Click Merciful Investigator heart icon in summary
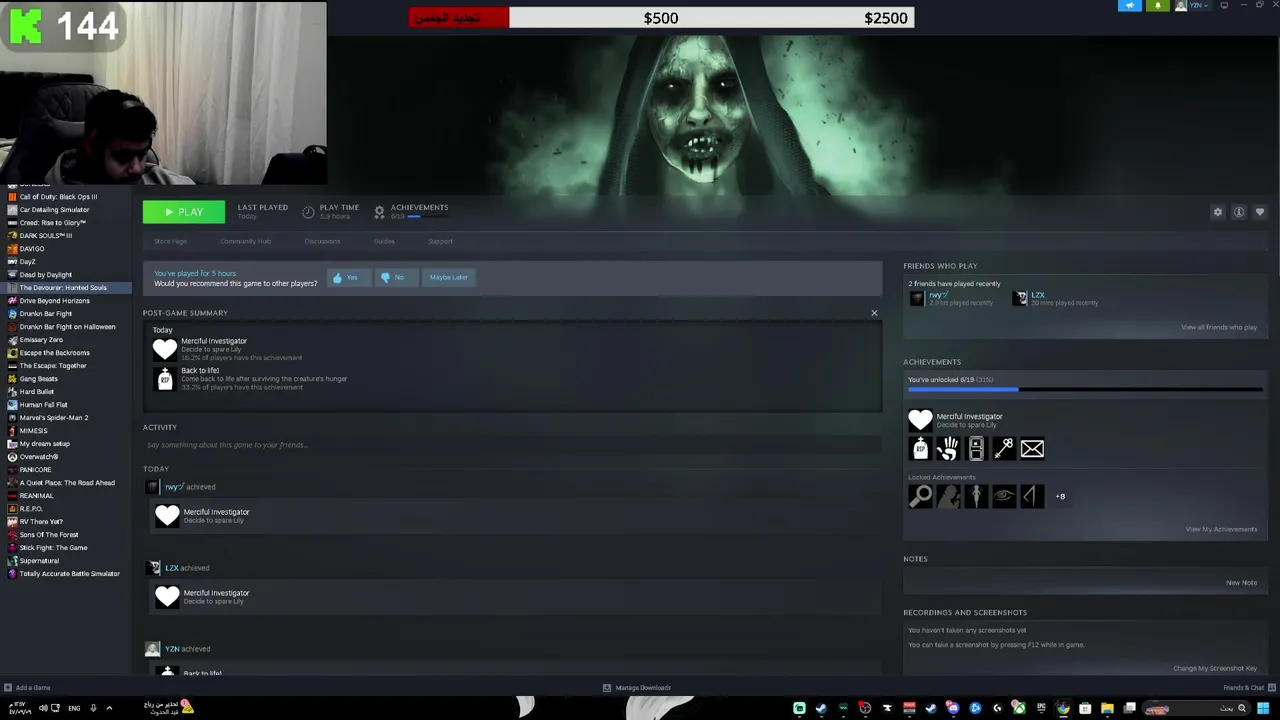Viewport: 1280px width, 720px height. [165, 349]
